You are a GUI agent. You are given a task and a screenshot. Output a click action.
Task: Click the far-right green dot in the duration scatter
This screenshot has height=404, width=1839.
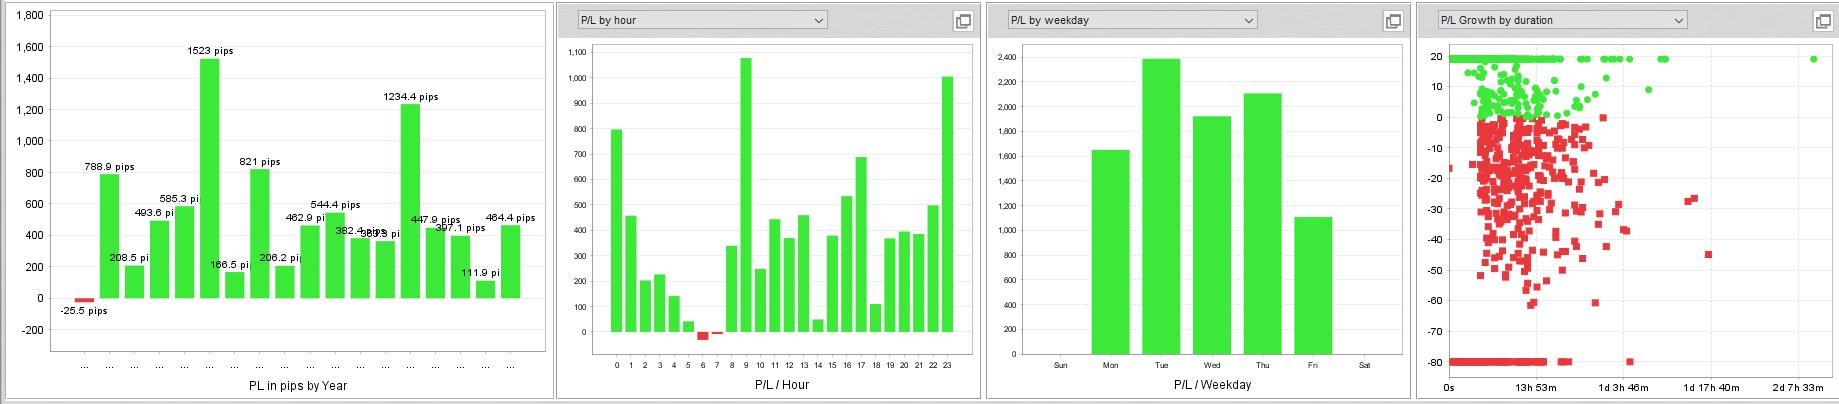point(1813,59)
